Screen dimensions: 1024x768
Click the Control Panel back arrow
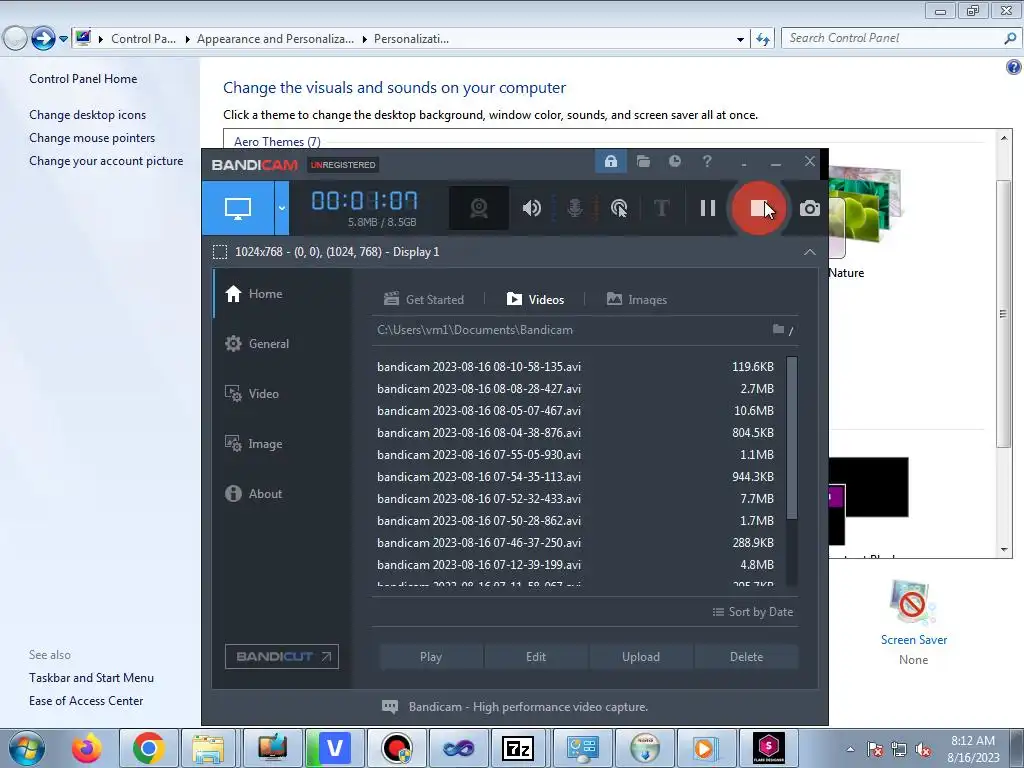[x=16, y=39]
